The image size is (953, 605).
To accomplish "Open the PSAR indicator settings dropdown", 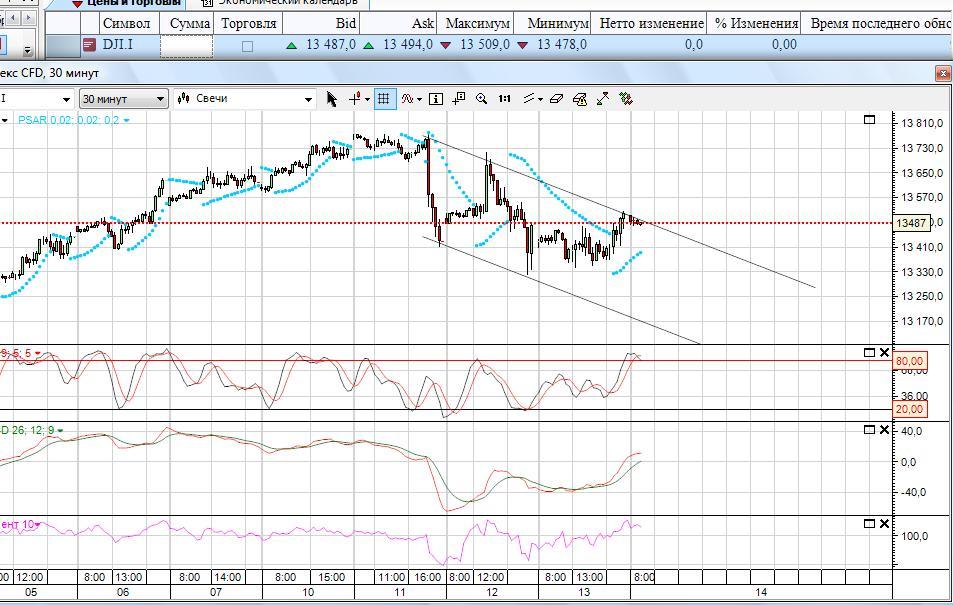I will click(x=126, y=120).
